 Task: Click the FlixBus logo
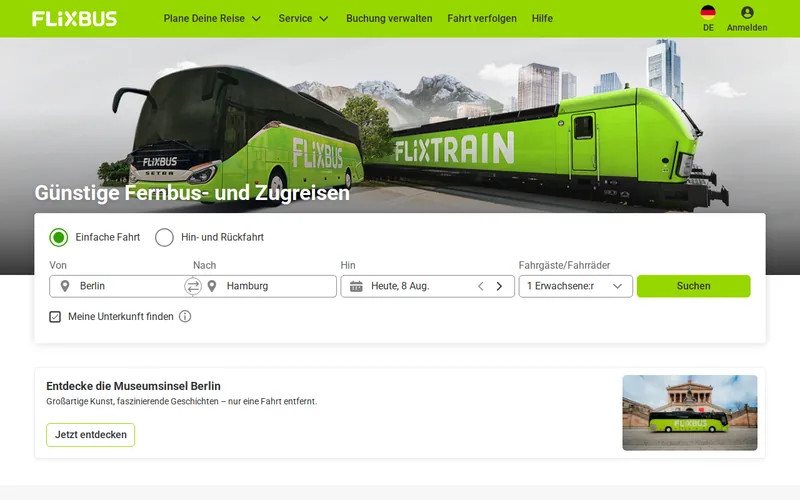coord(74,19)
